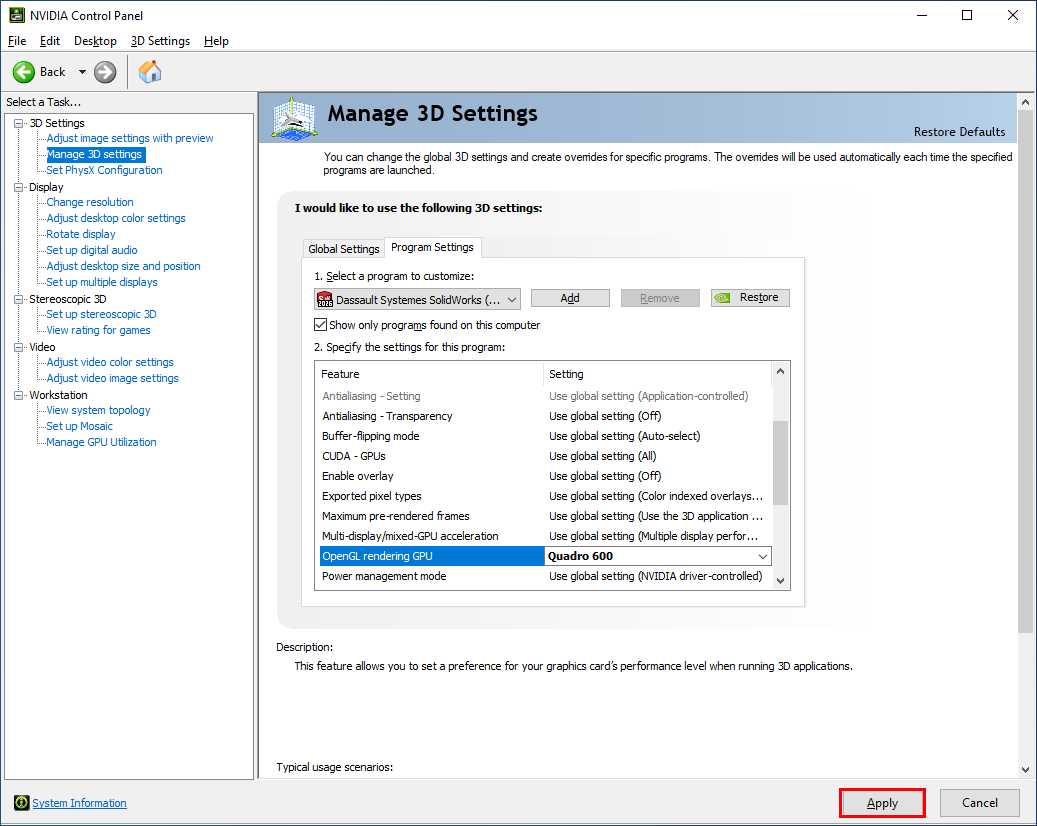Open the File menu
The height and width of the screenshot is (826, 1037).
(x=17, y=41)
